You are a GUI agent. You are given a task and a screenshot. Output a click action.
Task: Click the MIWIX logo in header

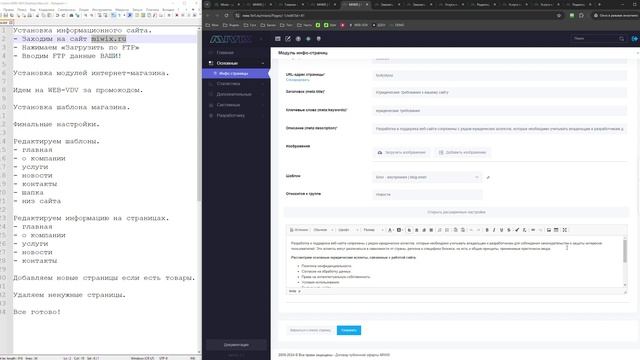231,39
